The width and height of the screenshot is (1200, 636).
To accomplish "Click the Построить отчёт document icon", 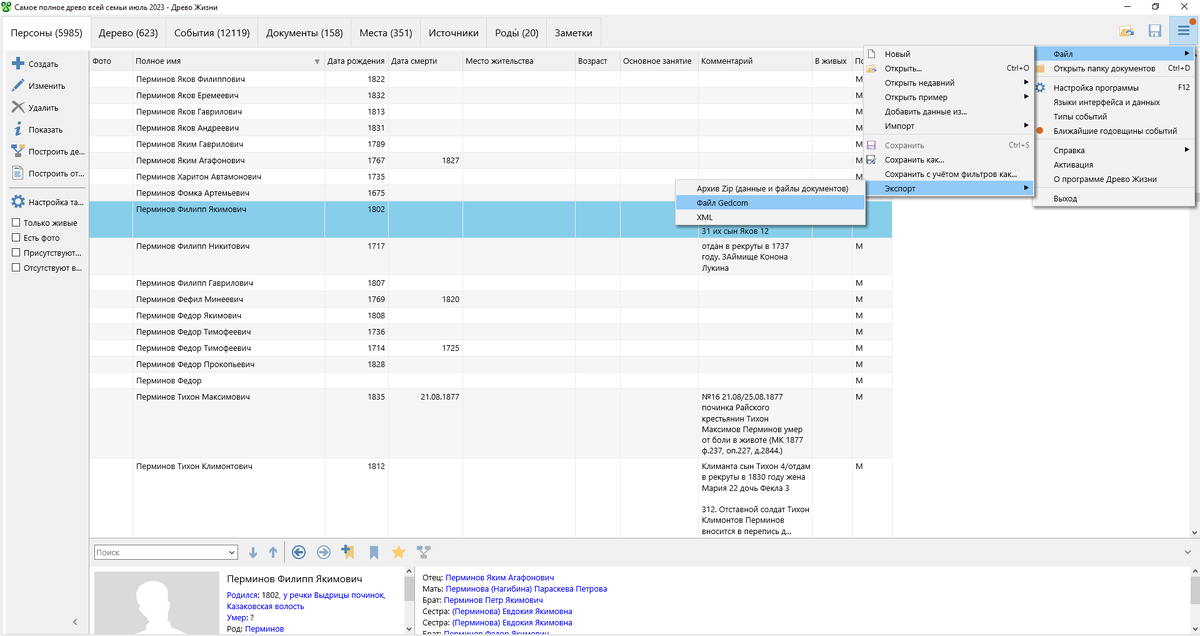I will pos(18,173).
